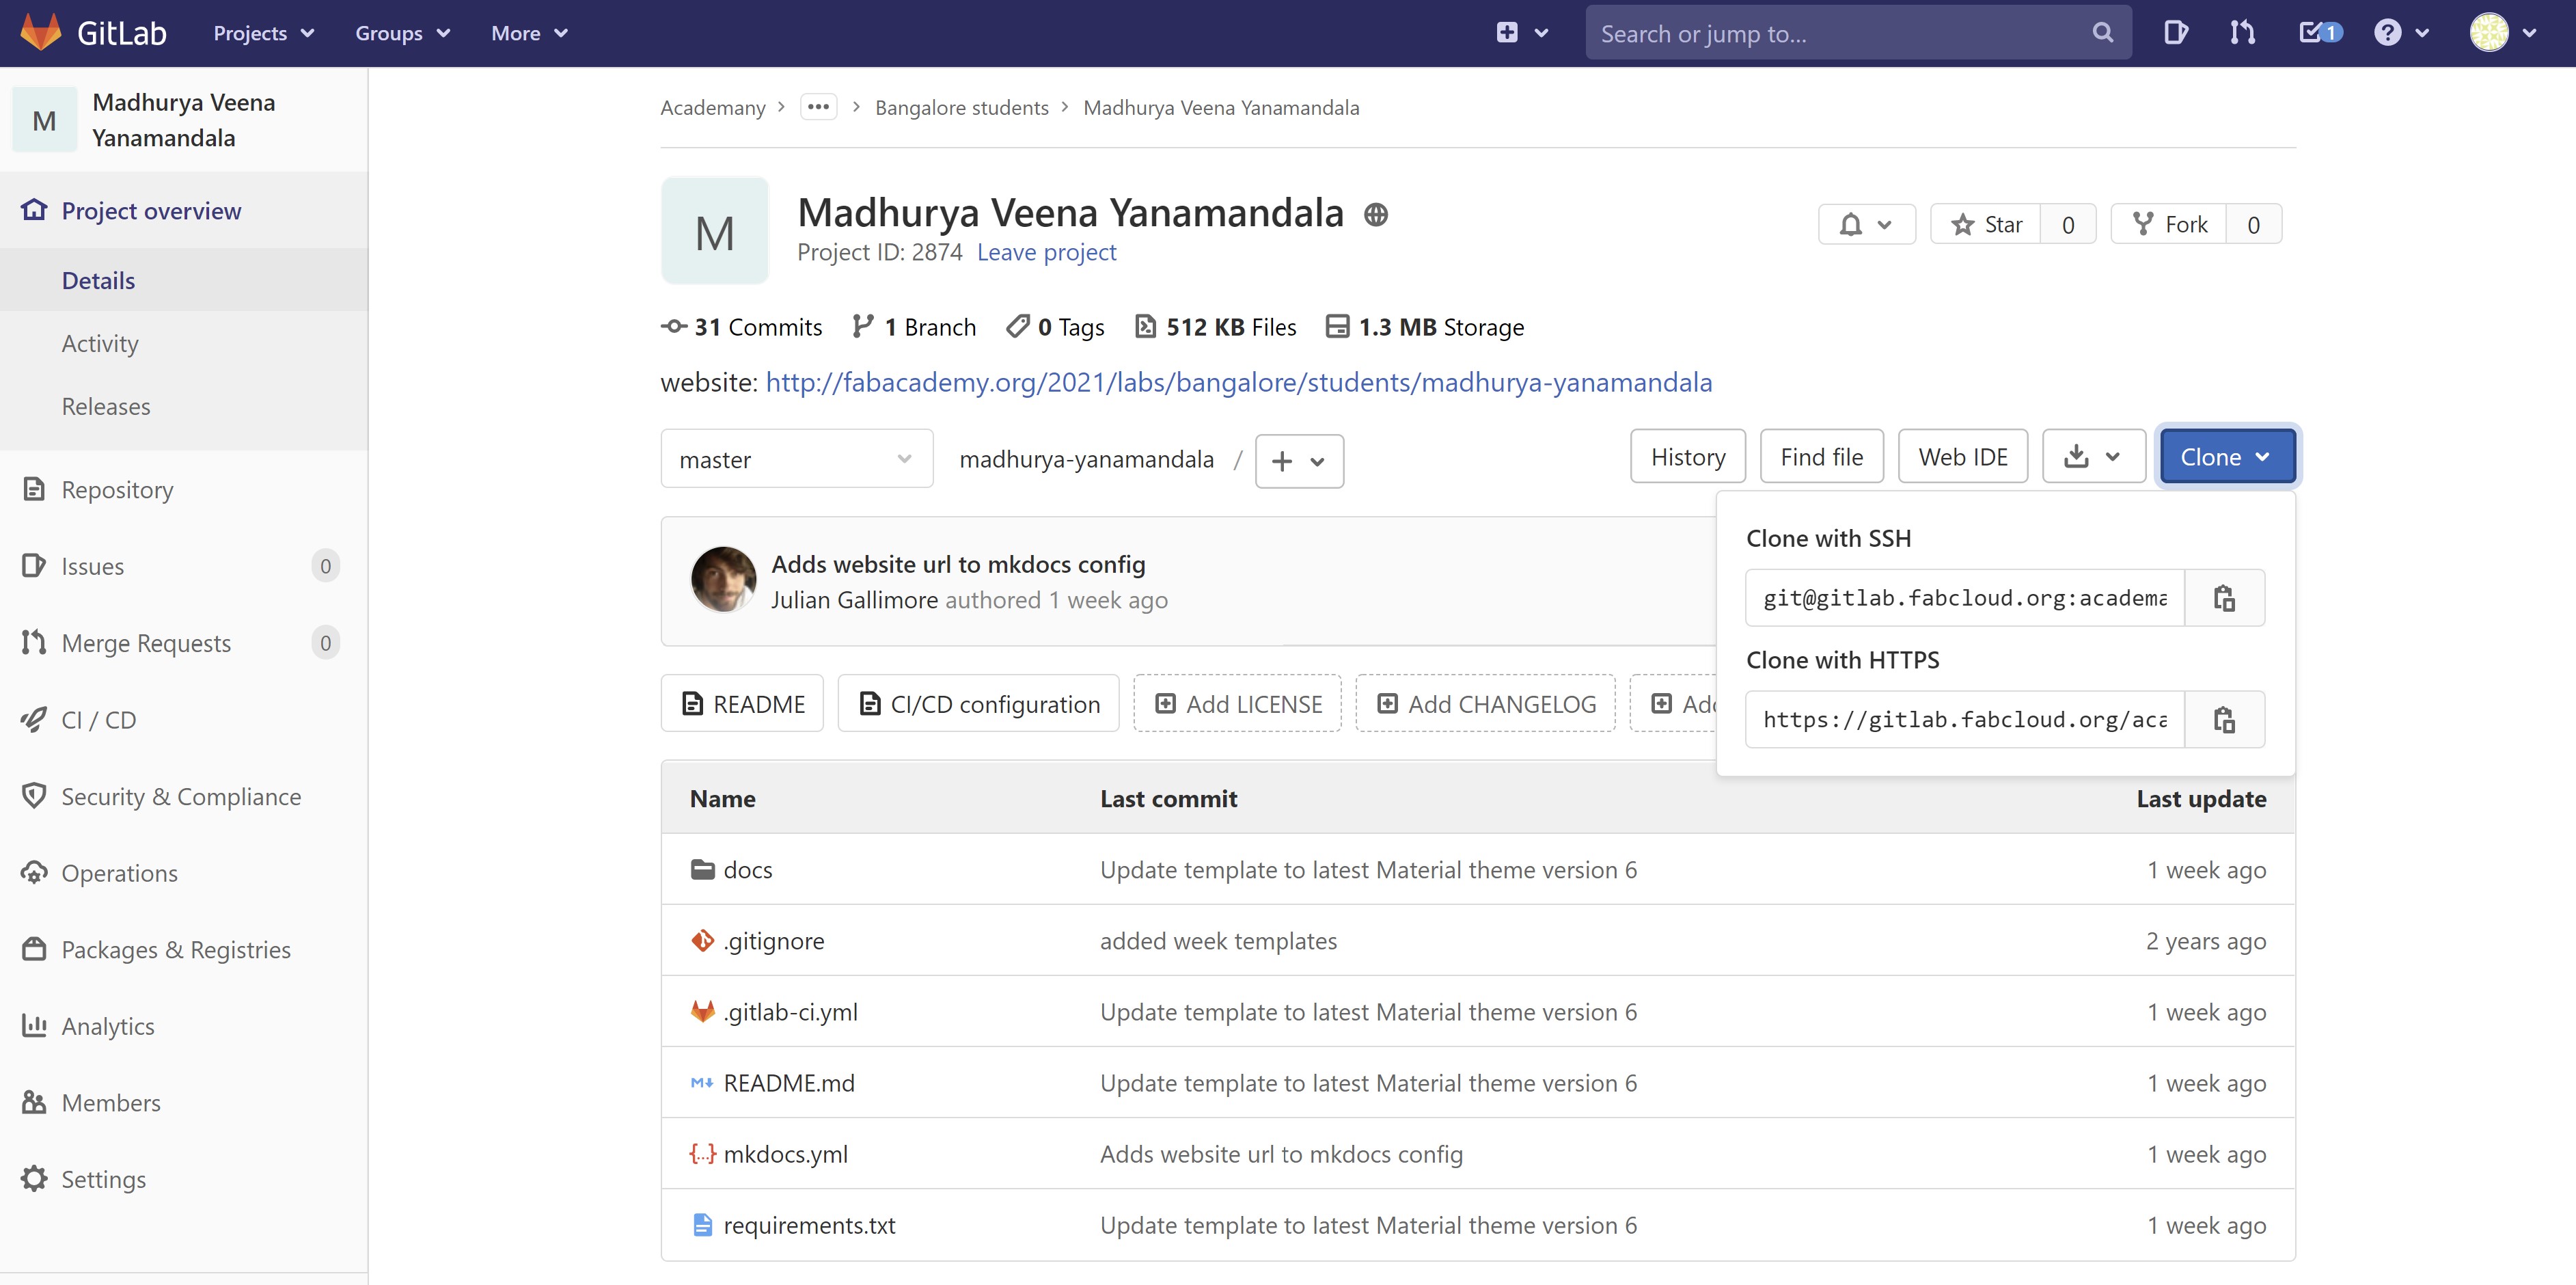The width and height of the screenshot is (2576, 1285).
Task: Open the .gitlab-ci.yml file
Action: pos(790,1011)
